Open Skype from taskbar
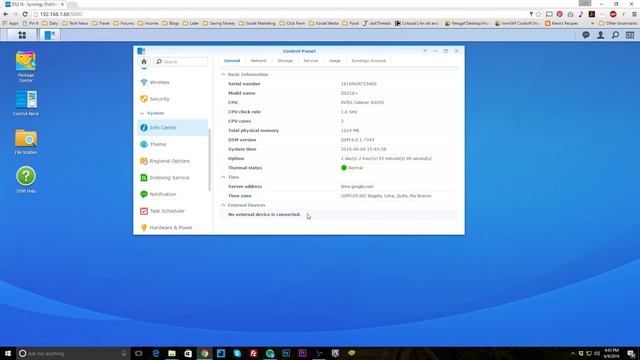Screen dimensions: 640x360 click(x=237, y=353)
